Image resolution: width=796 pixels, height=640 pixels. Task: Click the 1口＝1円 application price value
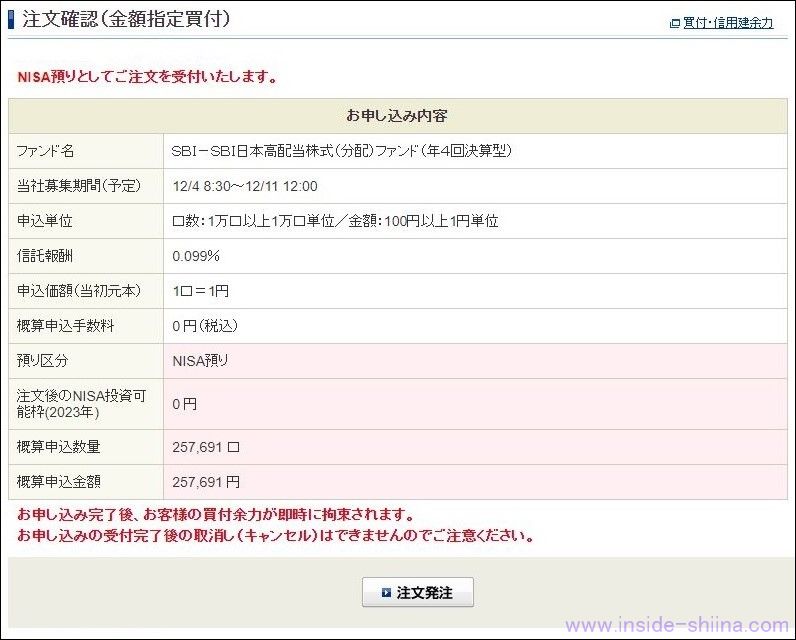click(x=201, y=291)
